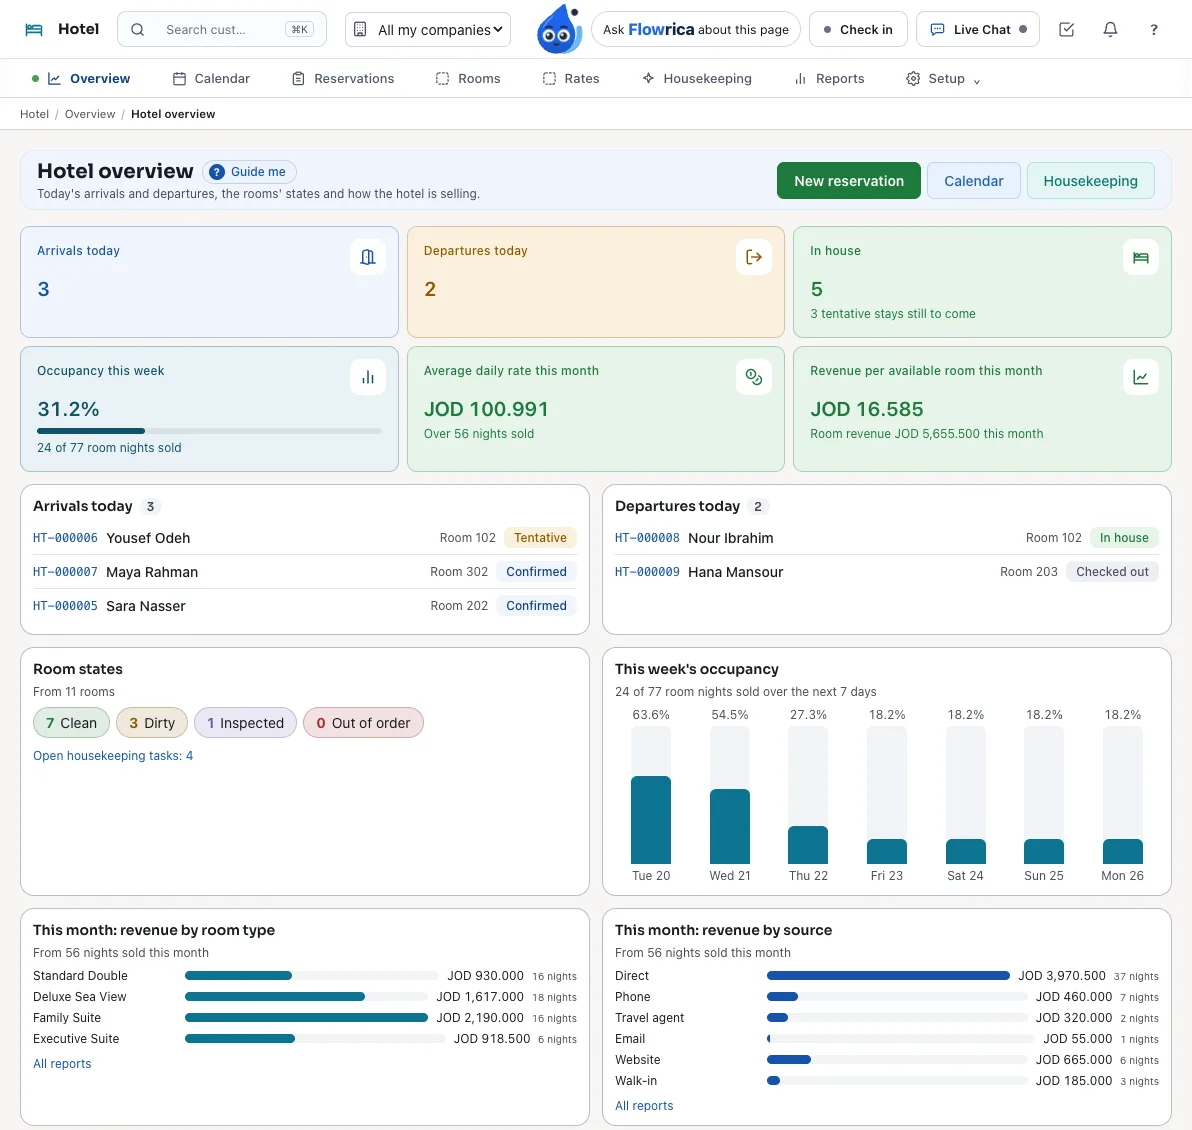Open the help question mark icon
This screenshot has width=1192, height=1130.
coord(1153,30)
